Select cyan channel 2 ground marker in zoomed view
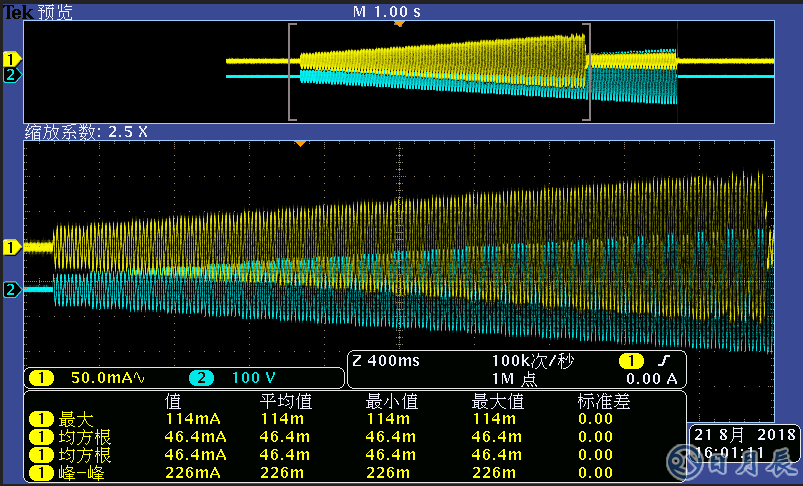This screenshot has width=803, height=486. click(11, 290)
